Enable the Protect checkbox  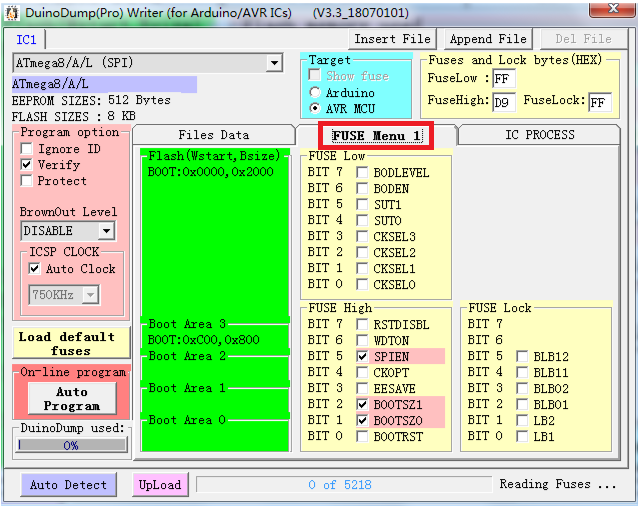point(27,180)
